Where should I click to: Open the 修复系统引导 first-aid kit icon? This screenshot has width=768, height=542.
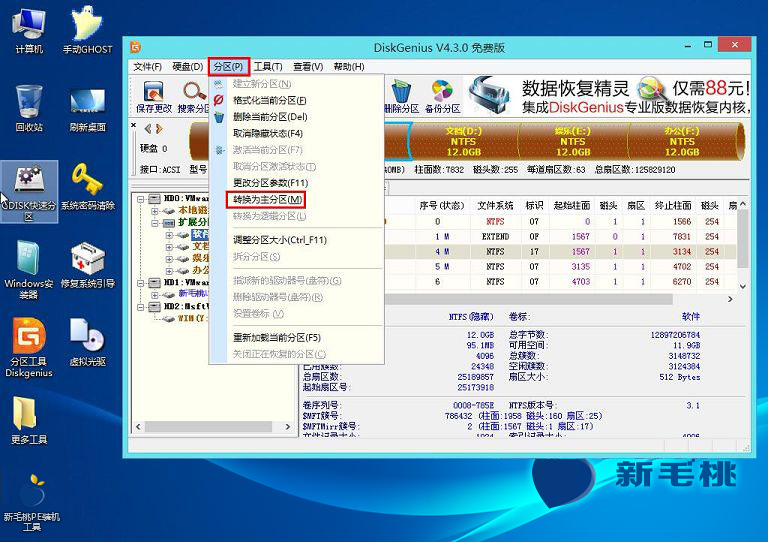point(88,265)
